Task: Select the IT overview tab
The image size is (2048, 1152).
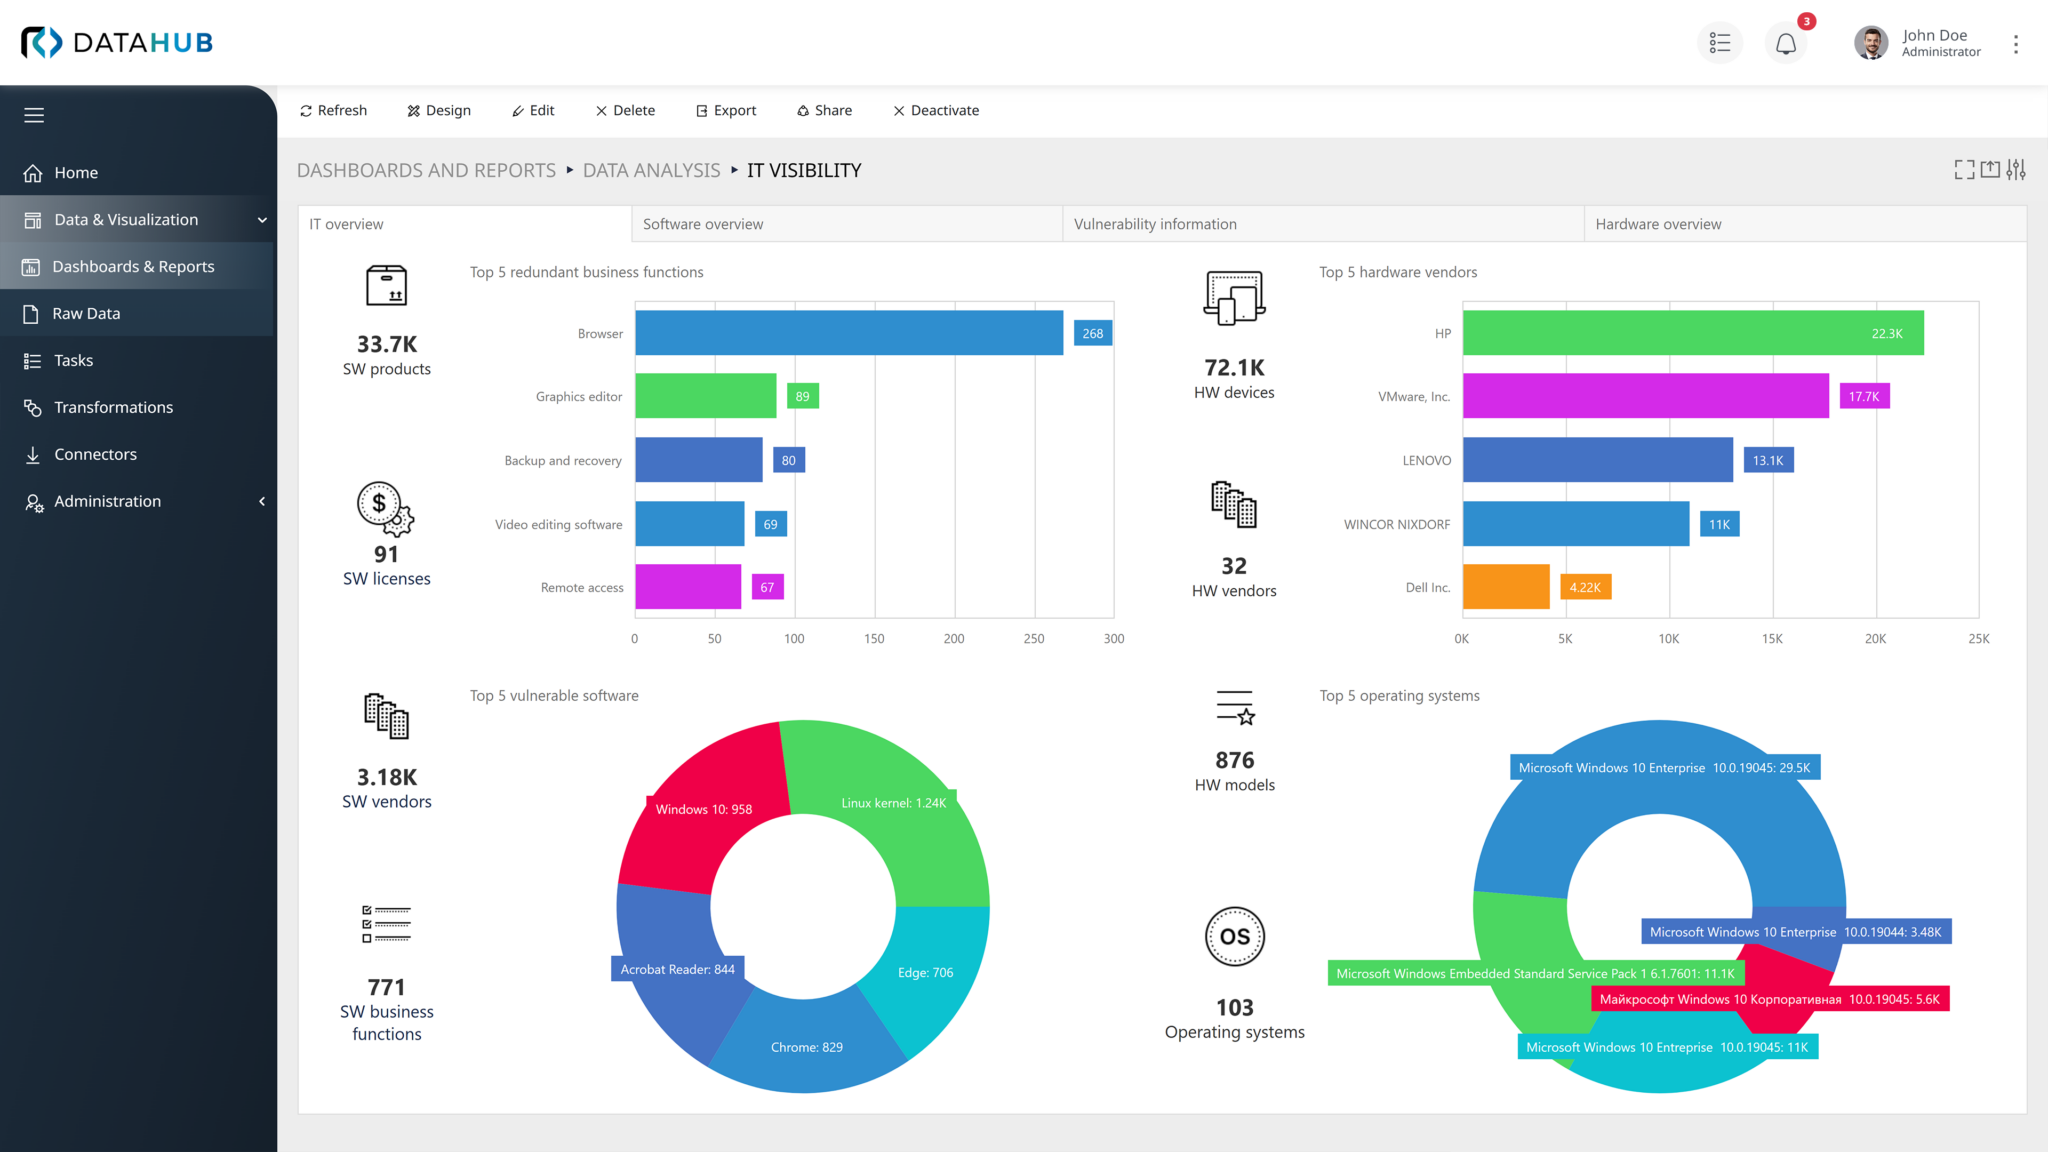Action: (x=464, y=224)
